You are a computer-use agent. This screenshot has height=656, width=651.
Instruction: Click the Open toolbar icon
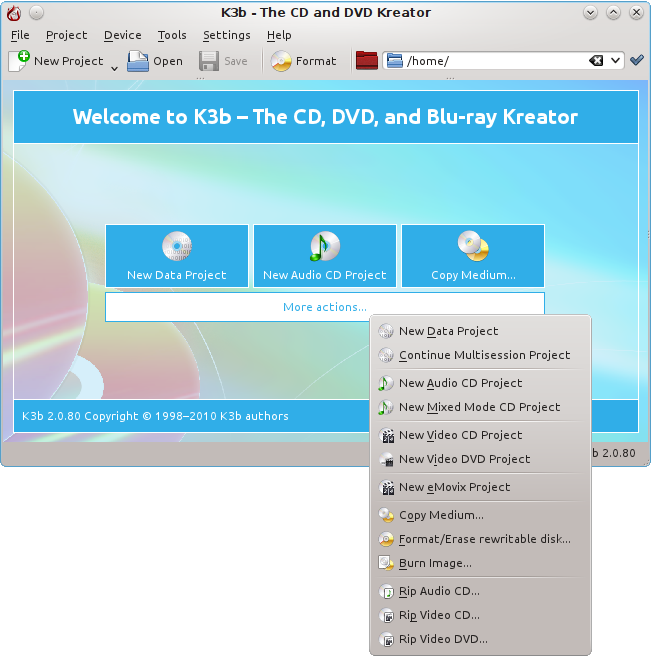(x=138, y=61)
